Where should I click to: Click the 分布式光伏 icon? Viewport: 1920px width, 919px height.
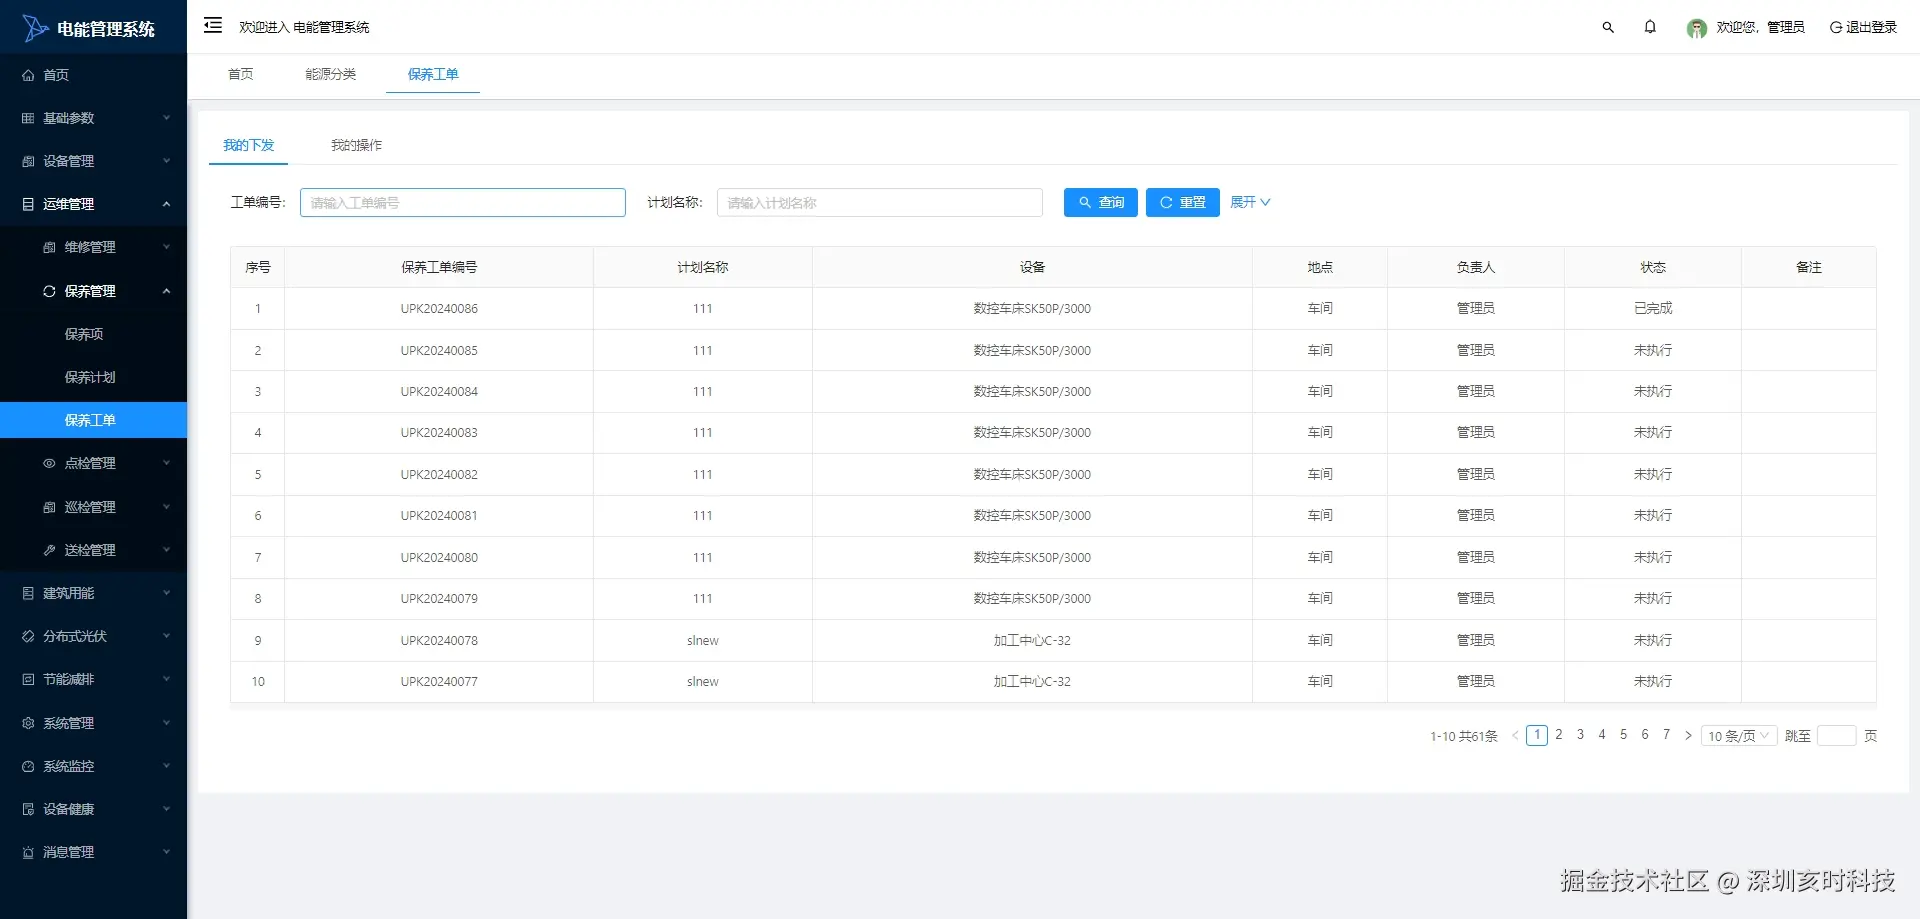click(28, 636)
